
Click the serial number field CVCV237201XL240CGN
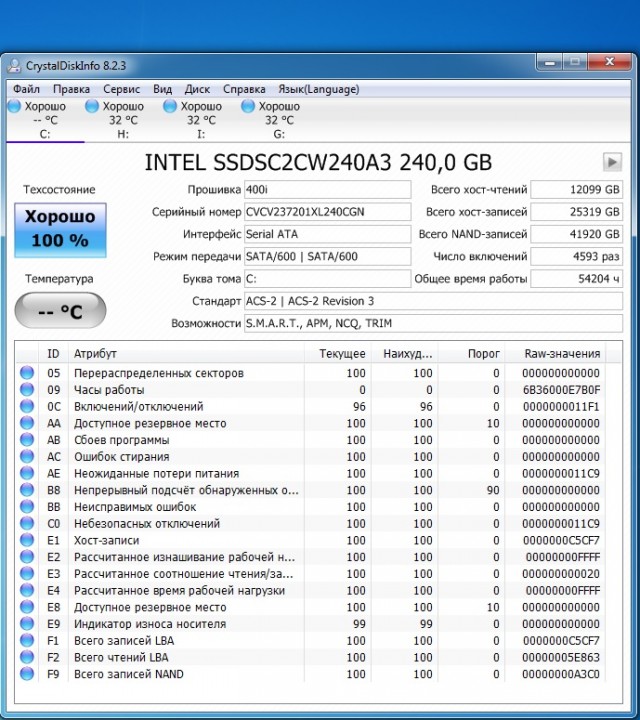(x=327, y=212)
